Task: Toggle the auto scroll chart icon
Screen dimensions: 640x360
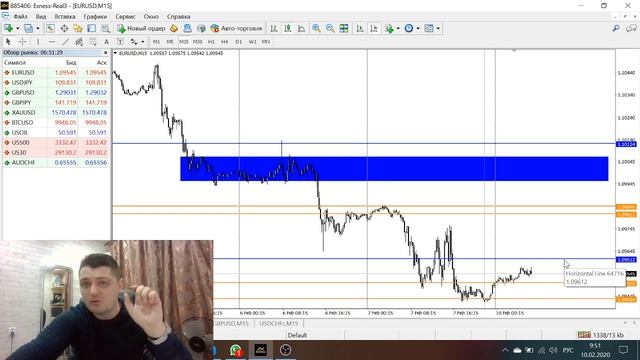Action: [360, 28]
